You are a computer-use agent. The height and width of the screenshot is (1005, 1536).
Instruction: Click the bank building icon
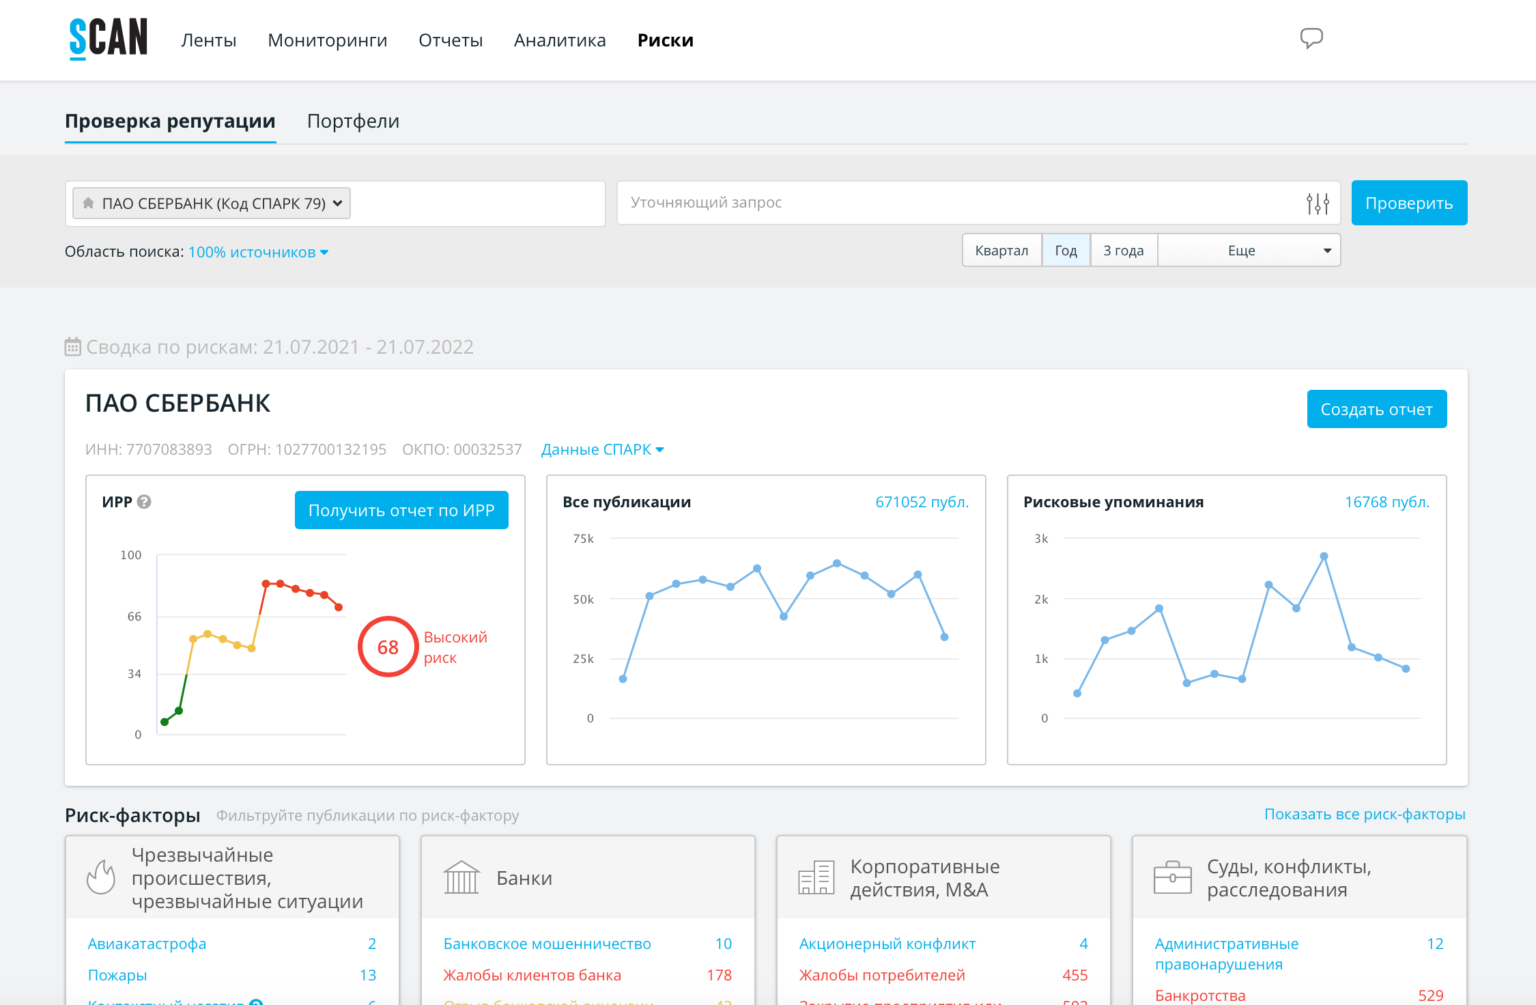point(461,877)
